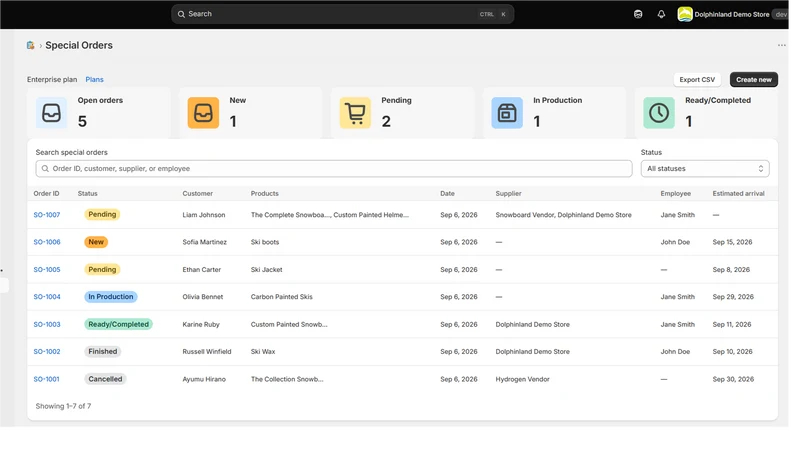Click Create new button

tap(754, 80)
